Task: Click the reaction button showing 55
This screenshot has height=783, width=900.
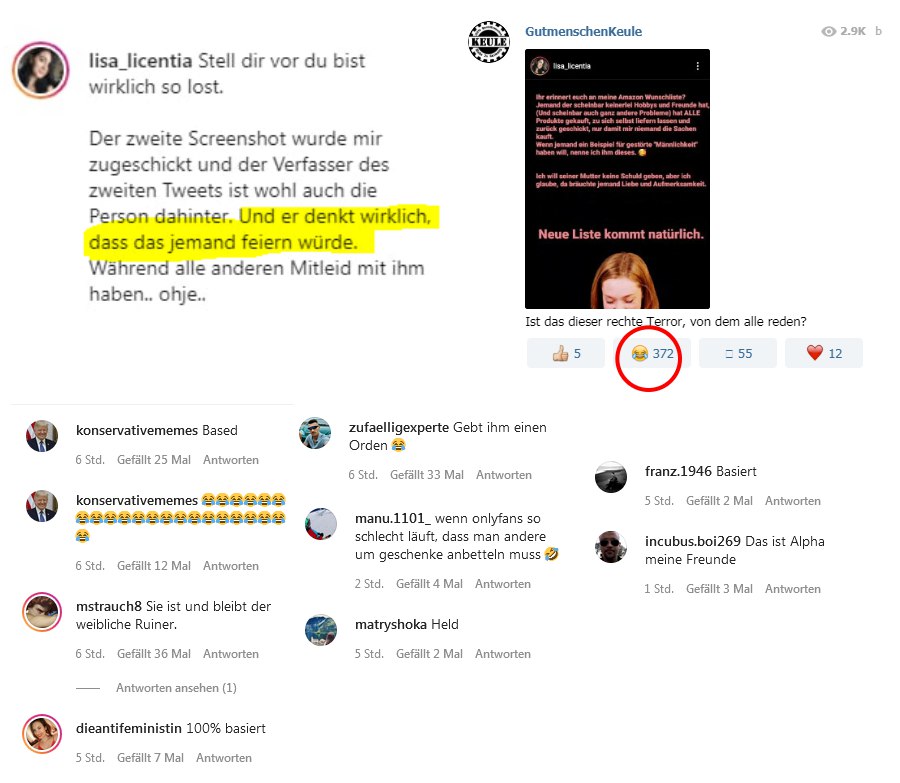Action: pyautogui.click(x=738, y=353)
